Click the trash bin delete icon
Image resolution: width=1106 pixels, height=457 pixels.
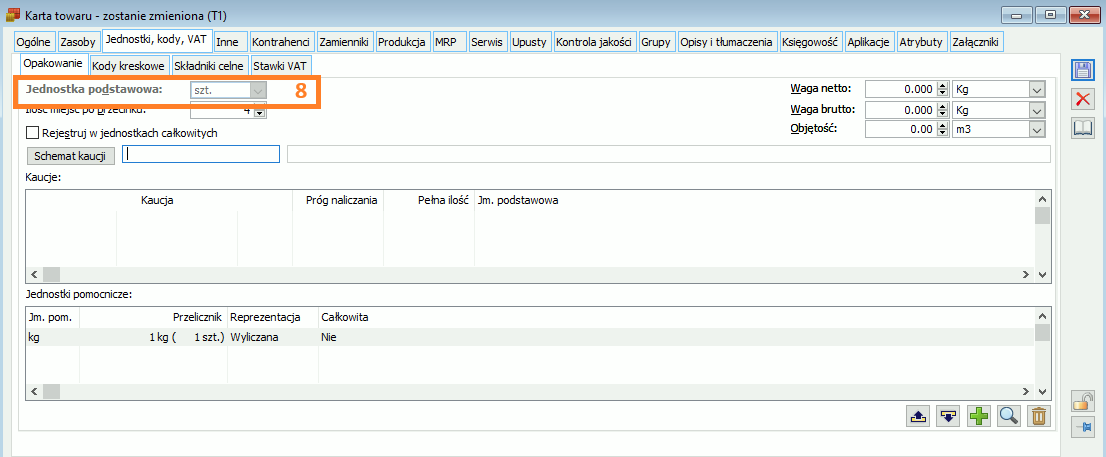[1038, 416]
